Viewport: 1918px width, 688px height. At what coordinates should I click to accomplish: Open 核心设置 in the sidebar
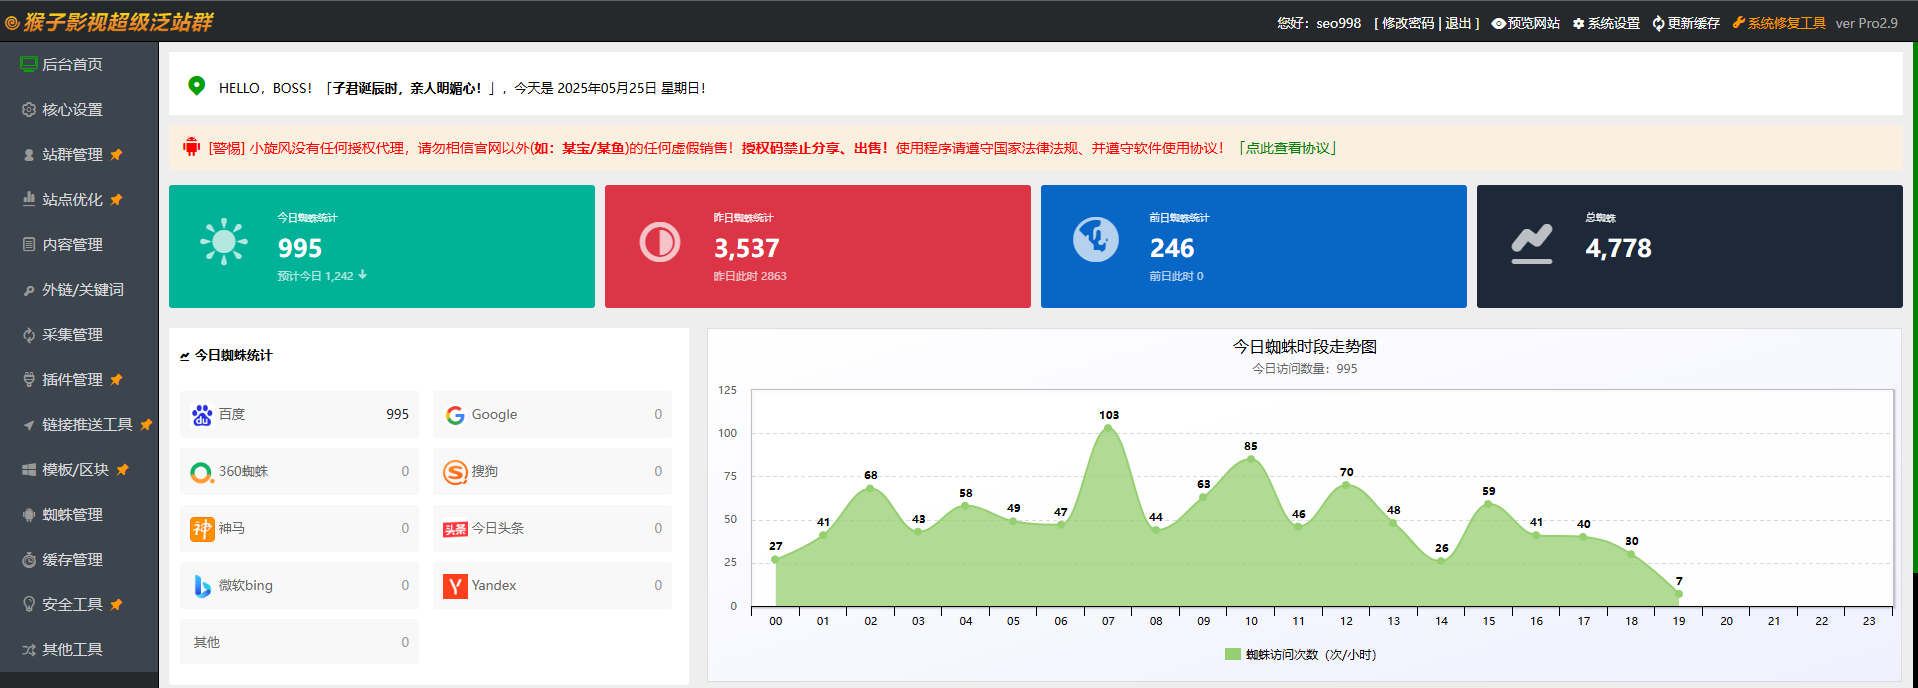tap(72, 110)
